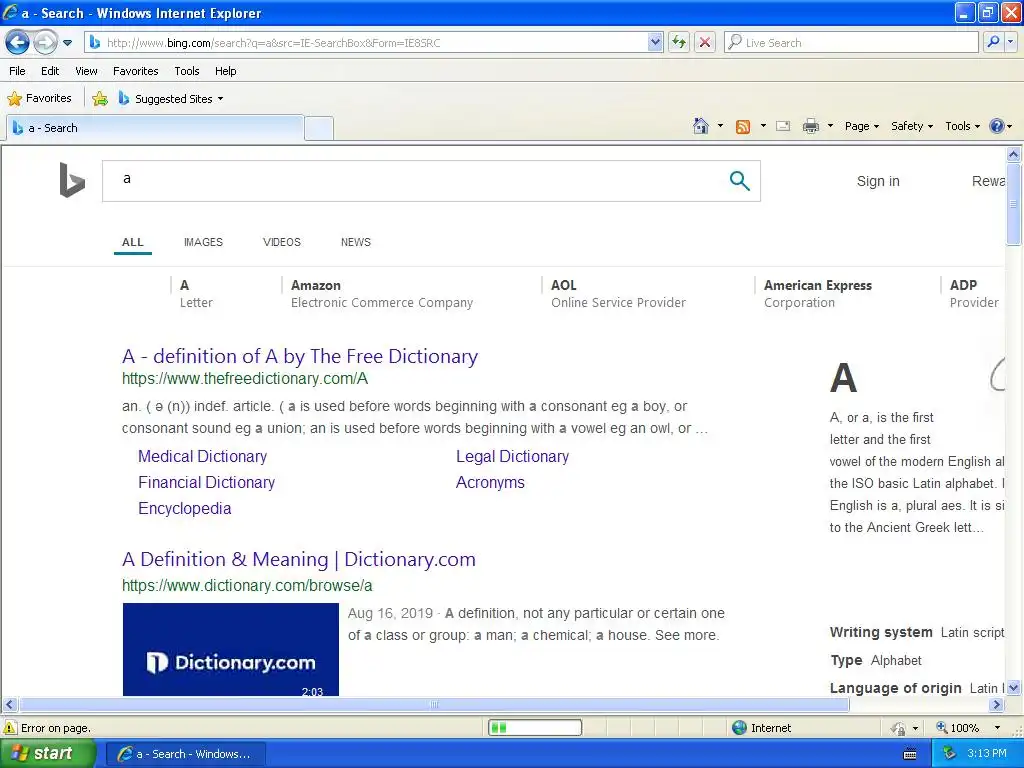Open the Safety command bar menu
The image size is (1024, 768).
point(912,126)
